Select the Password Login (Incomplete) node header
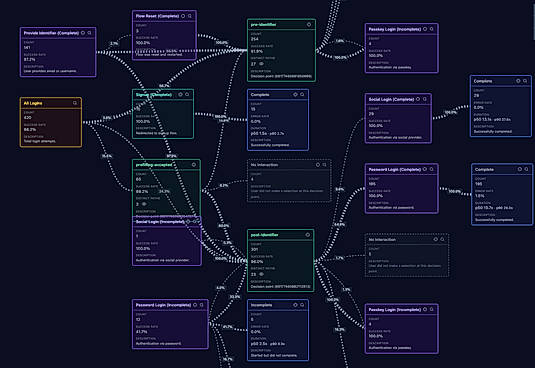 pyautogui.click(x=170, y=305)
